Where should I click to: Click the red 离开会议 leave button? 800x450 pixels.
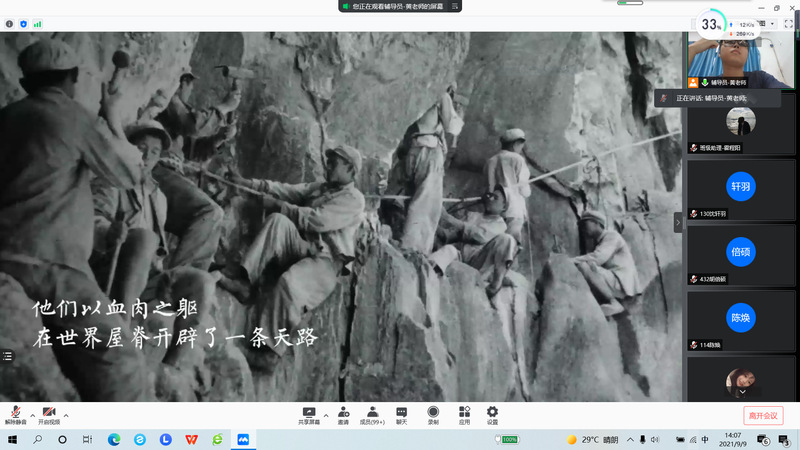tap(763, 415)
